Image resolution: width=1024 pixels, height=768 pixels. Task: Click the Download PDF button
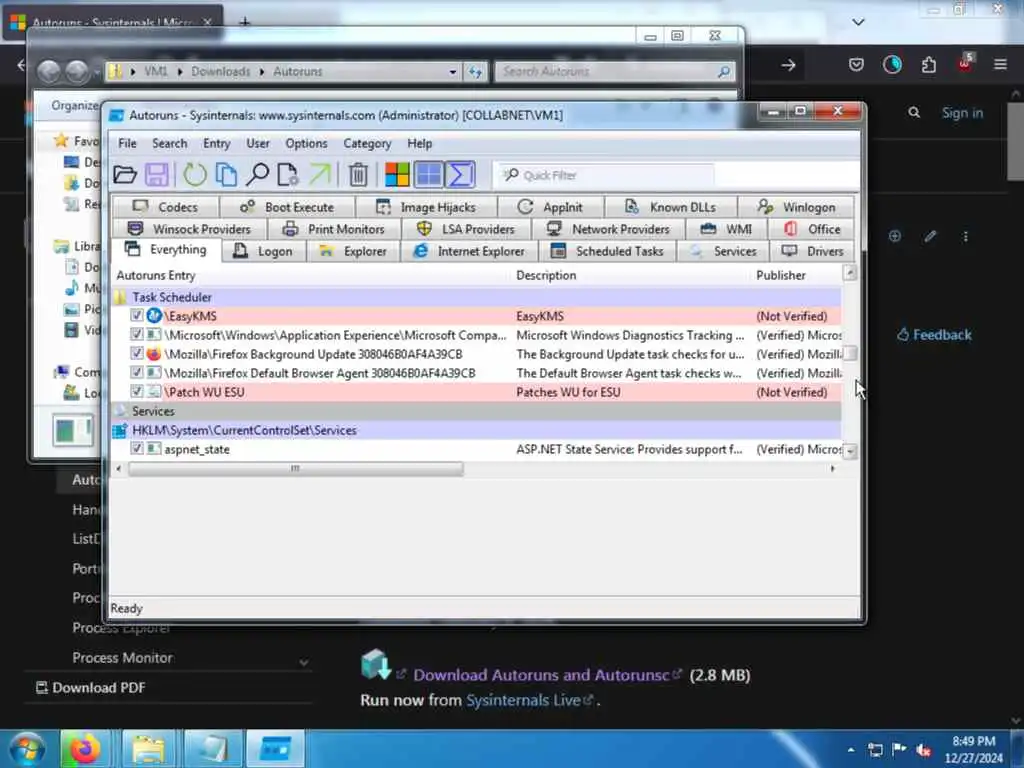pyautogui.click(x=91, y=687)
